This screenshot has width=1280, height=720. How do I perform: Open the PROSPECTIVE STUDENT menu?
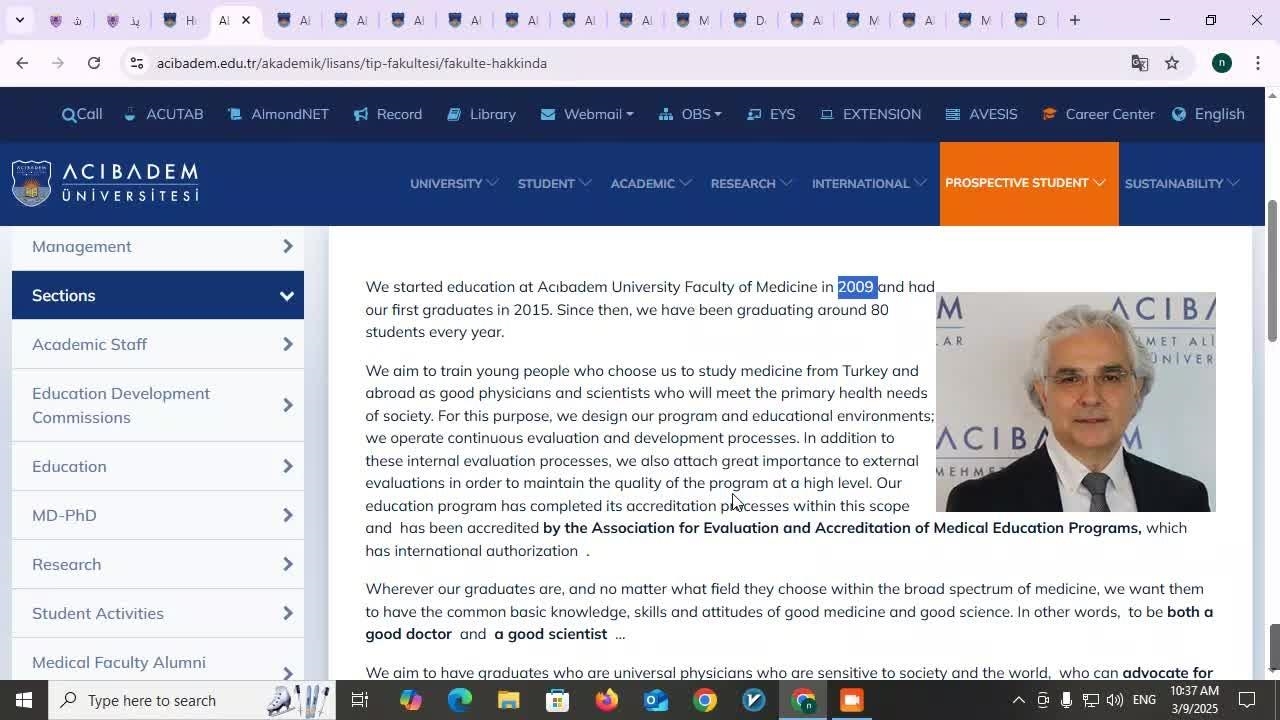1028,183
